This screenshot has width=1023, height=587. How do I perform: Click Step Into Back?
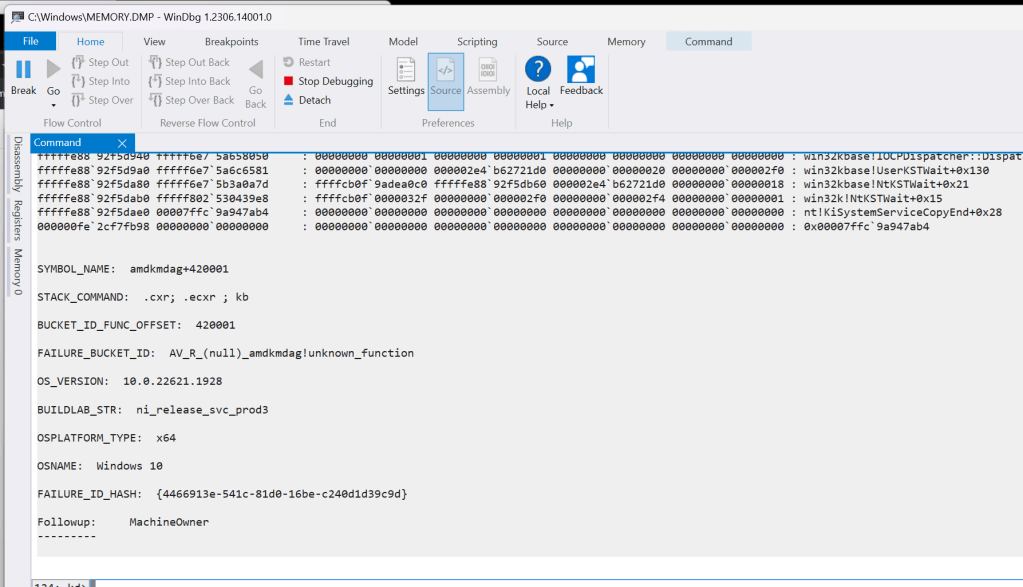(190, 81)
